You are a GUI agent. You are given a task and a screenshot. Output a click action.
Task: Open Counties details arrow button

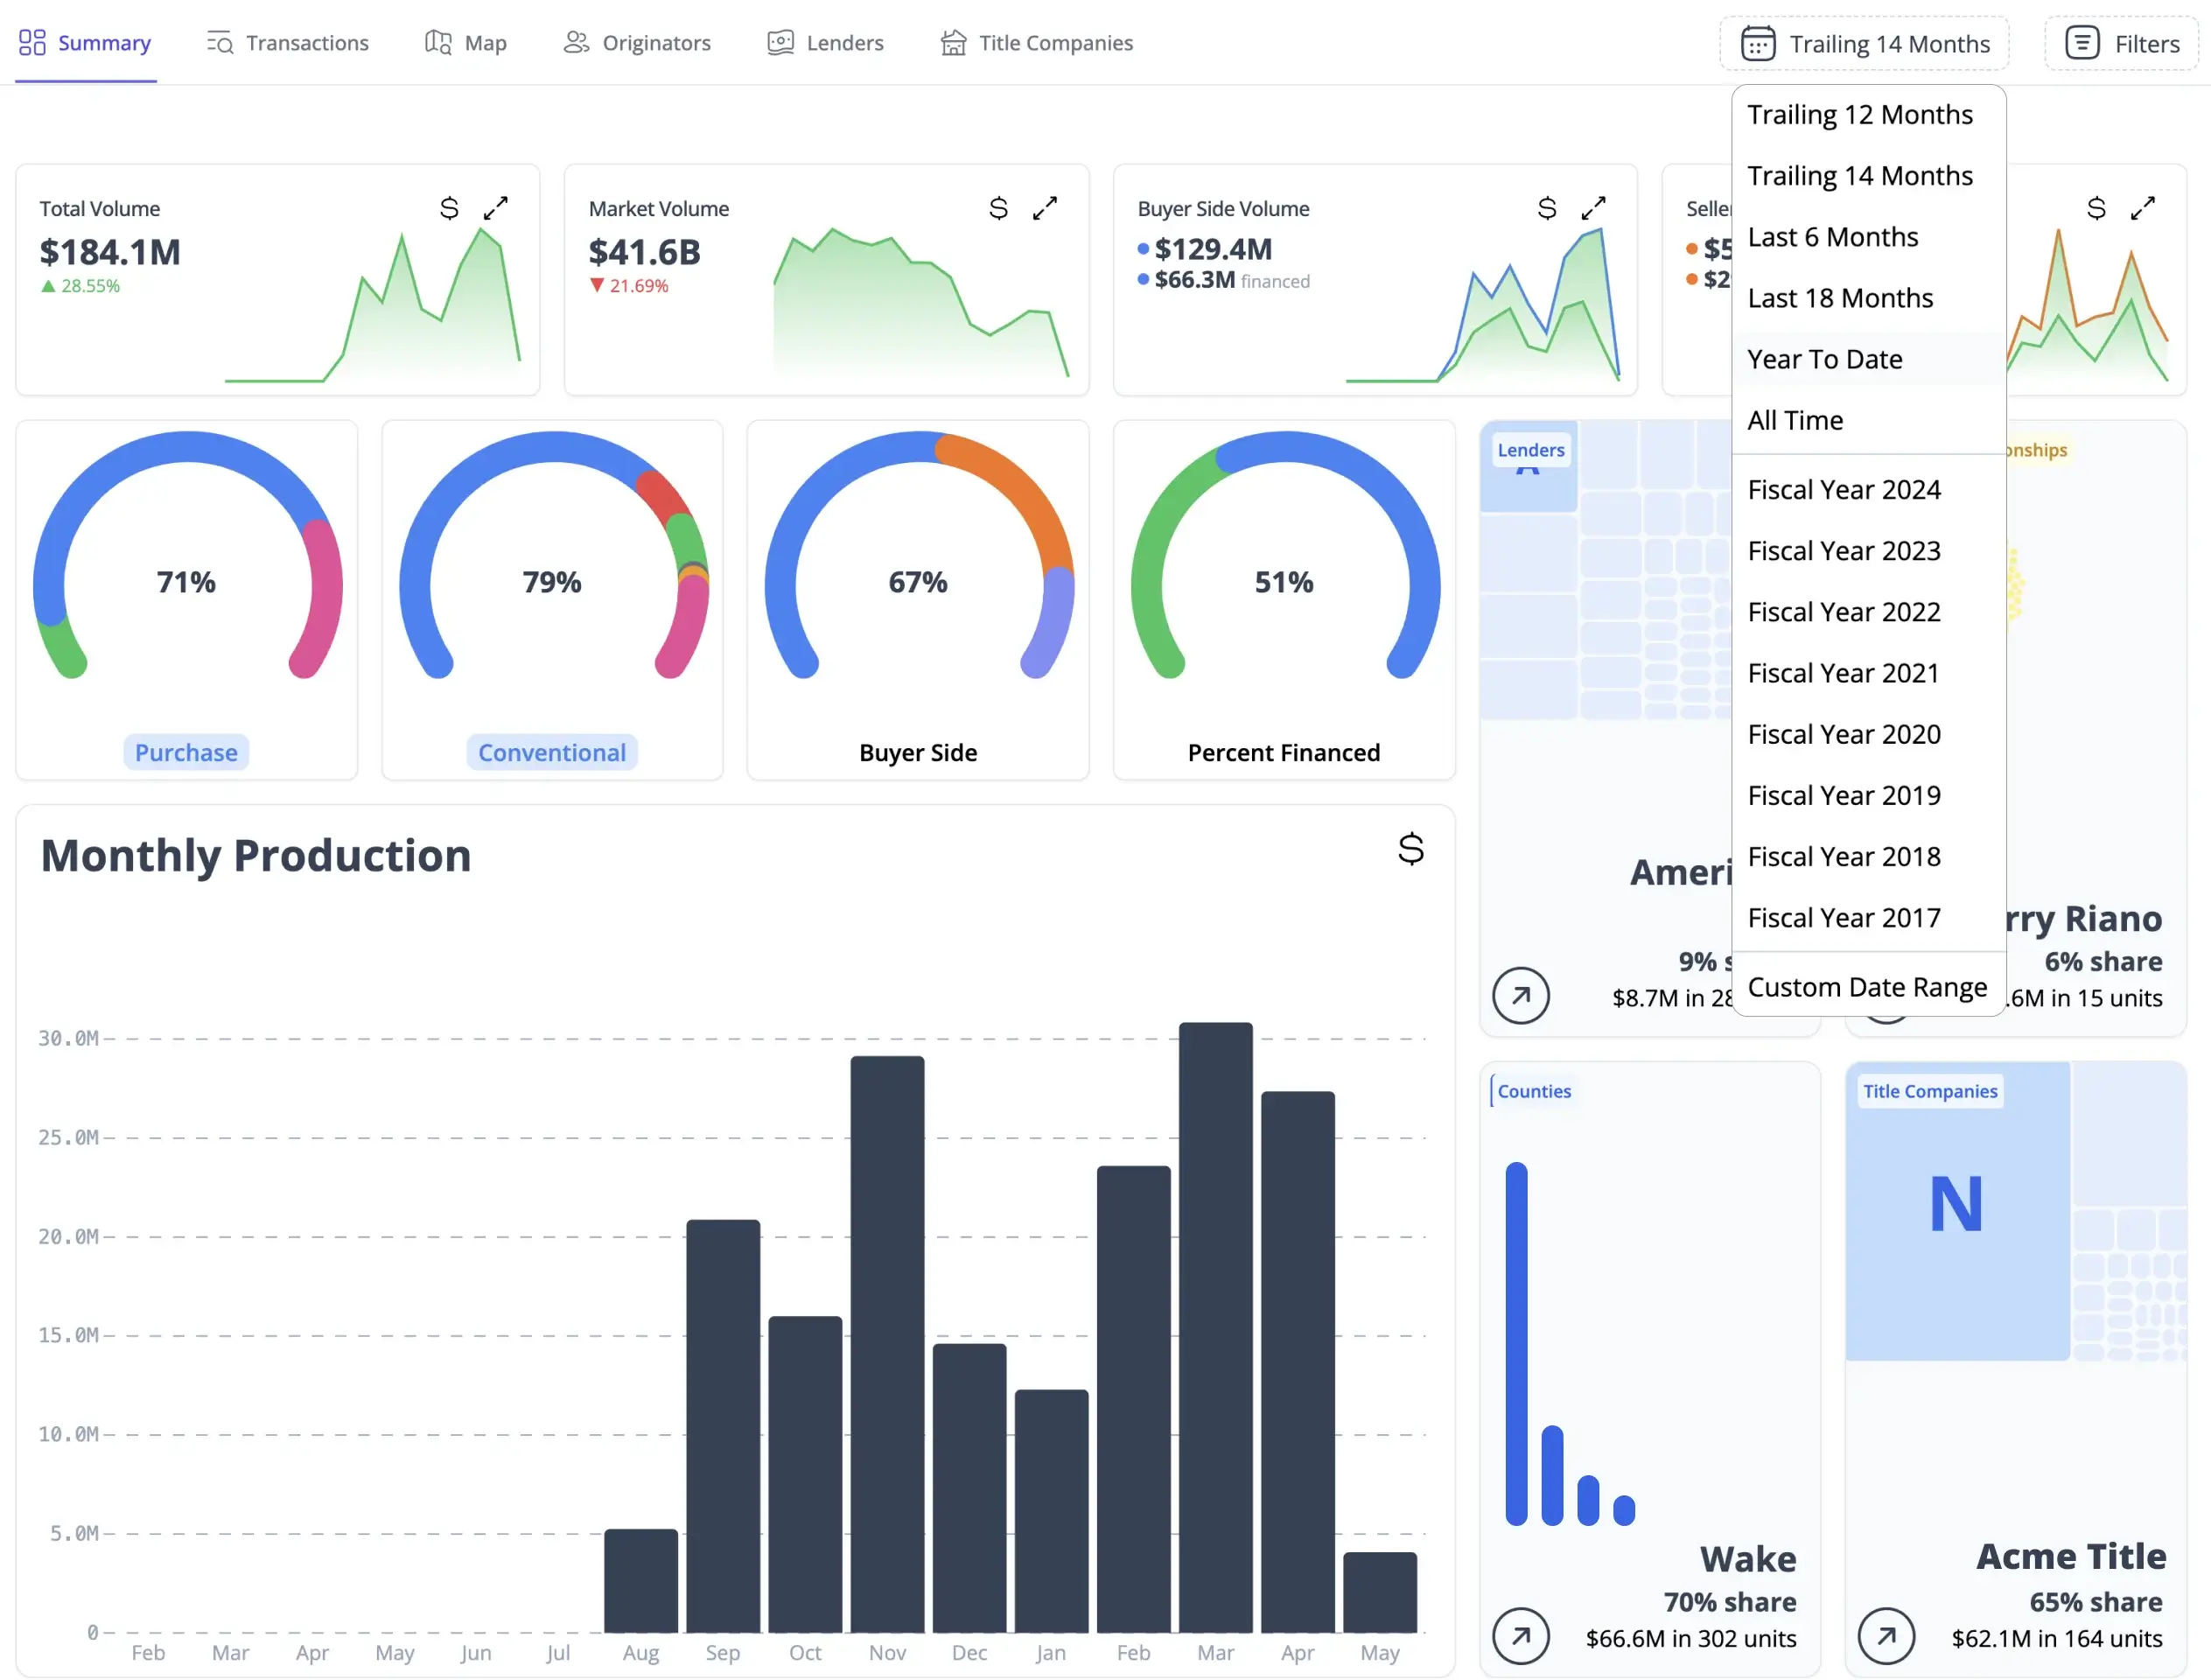(1520, 1636)
